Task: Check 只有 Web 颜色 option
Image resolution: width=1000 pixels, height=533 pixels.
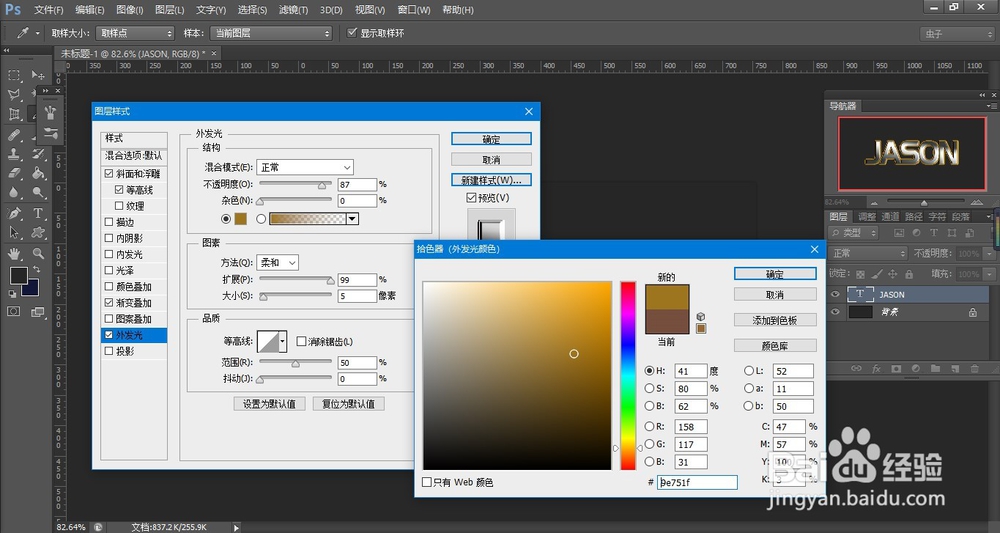Action: 427,483
